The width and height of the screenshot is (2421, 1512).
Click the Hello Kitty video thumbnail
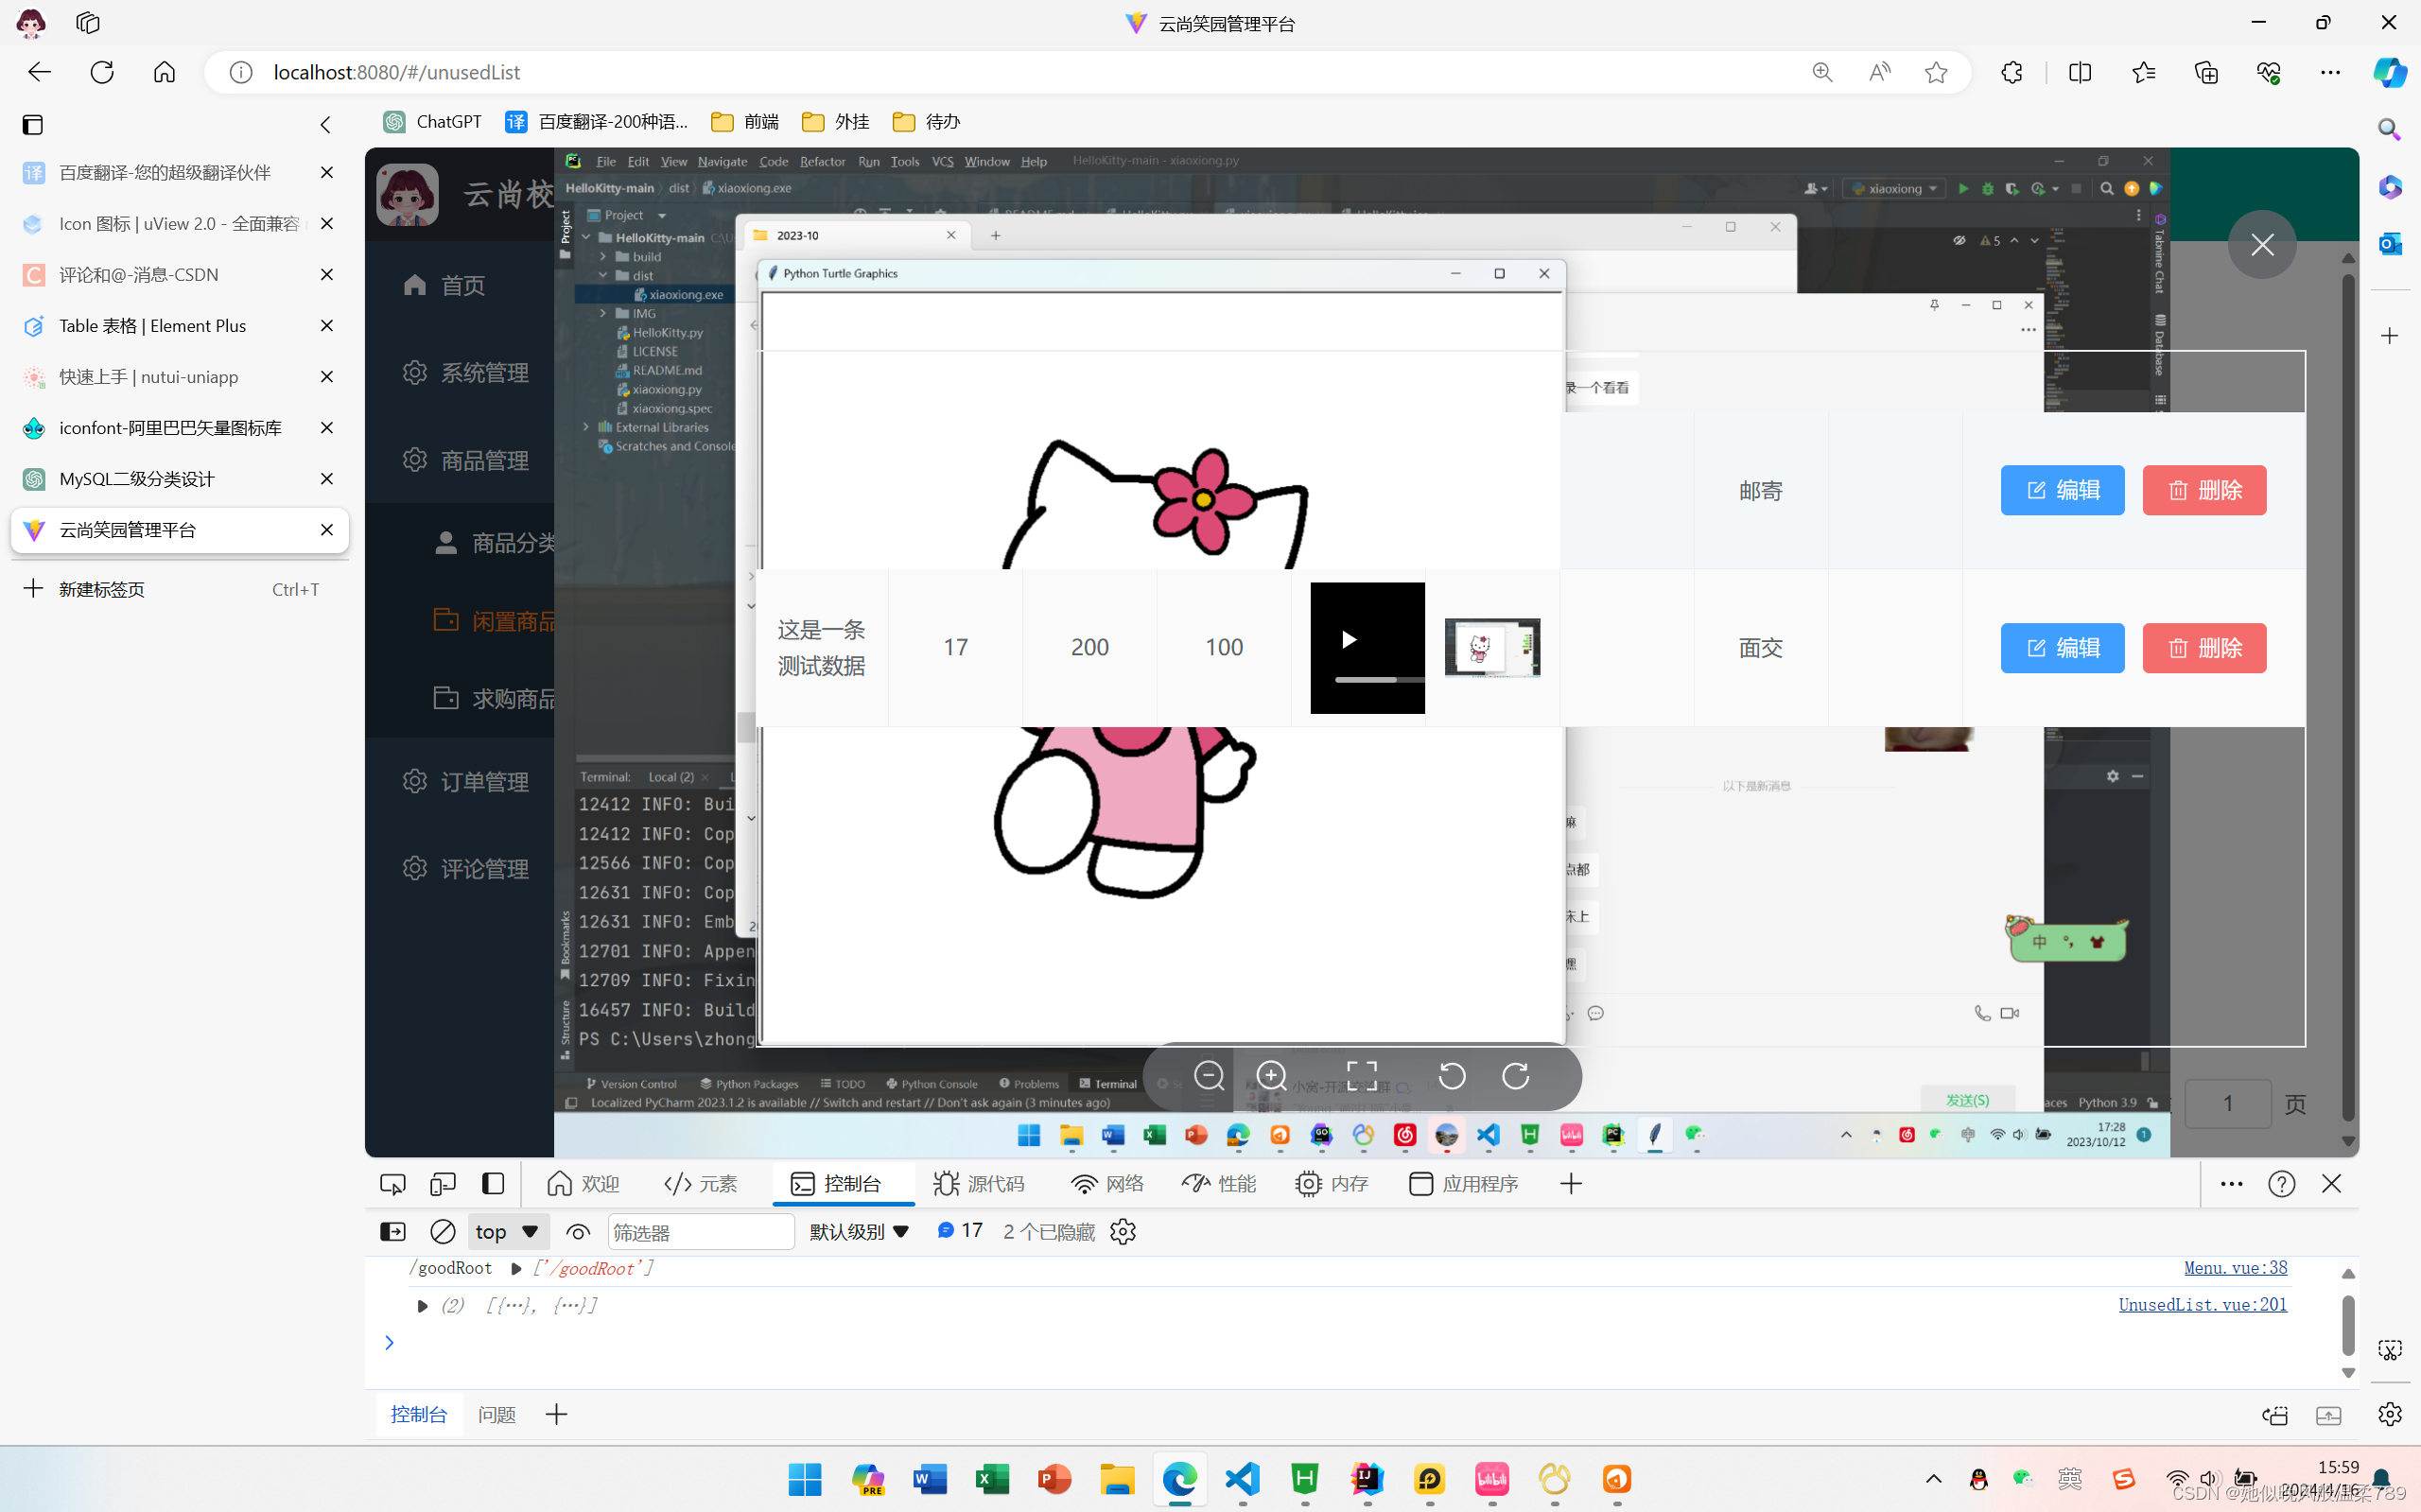click(x=1492, y=646)
